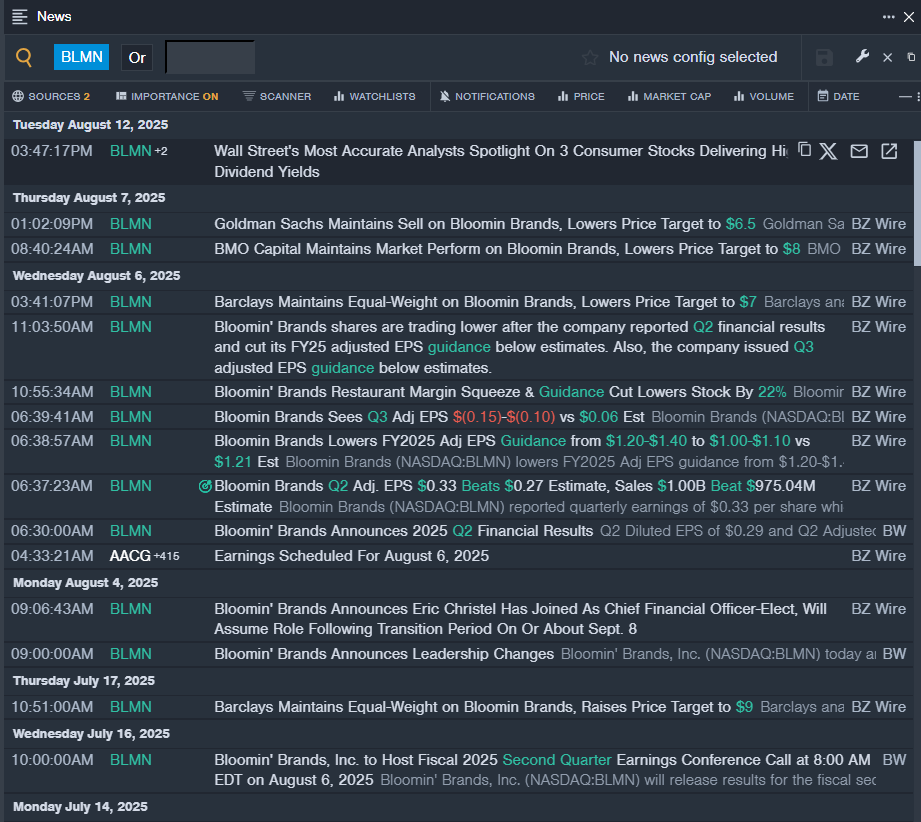Click the star icon beside news config
This screenshot has width=921, height=822.
(590, 58)
